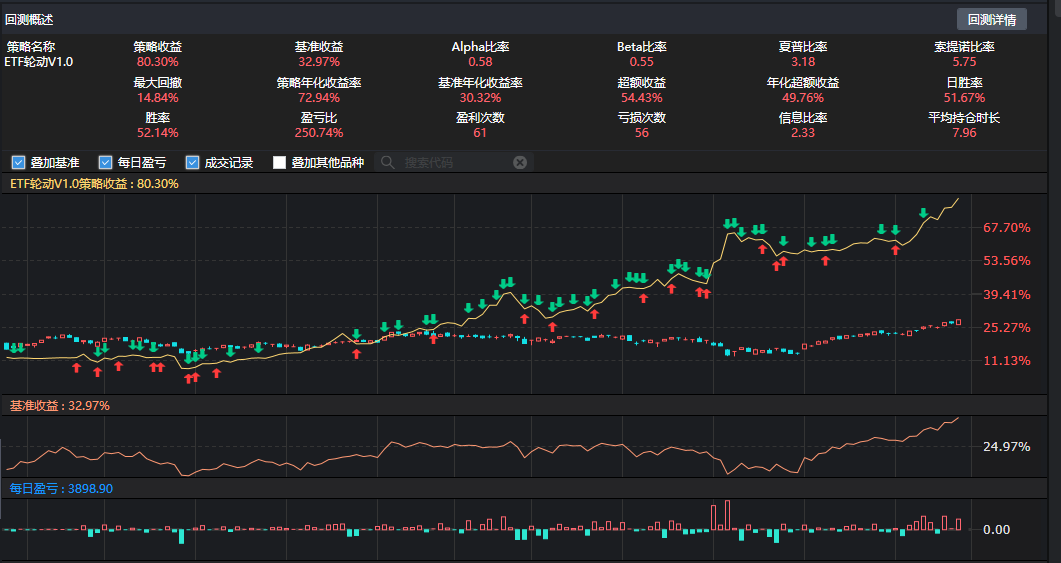Click the 24.97% benchmark axis label
The height and width of the screenshot is (563, 1061).
point(1007,447)
